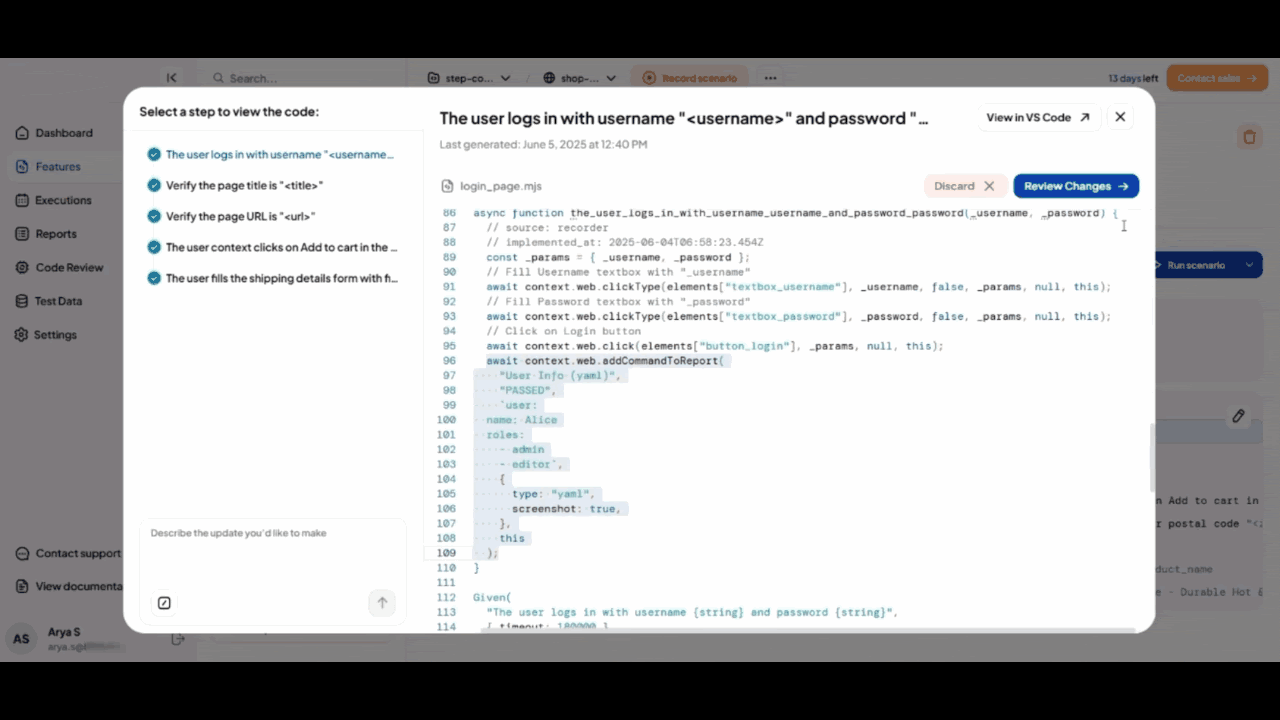Click the send arrow button in the prompt box
The height and width of the screenshot is (720, 1280).
click(381, 603)
